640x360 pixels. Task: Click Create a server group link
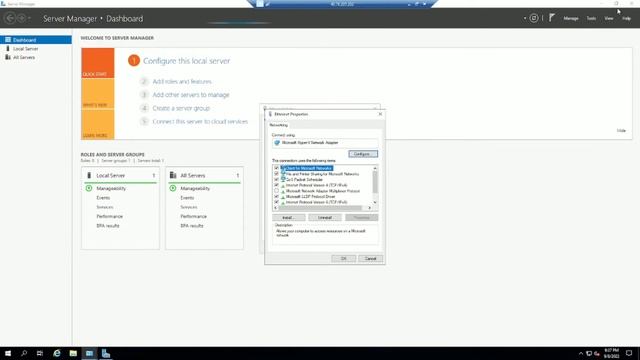click(181, 108)
